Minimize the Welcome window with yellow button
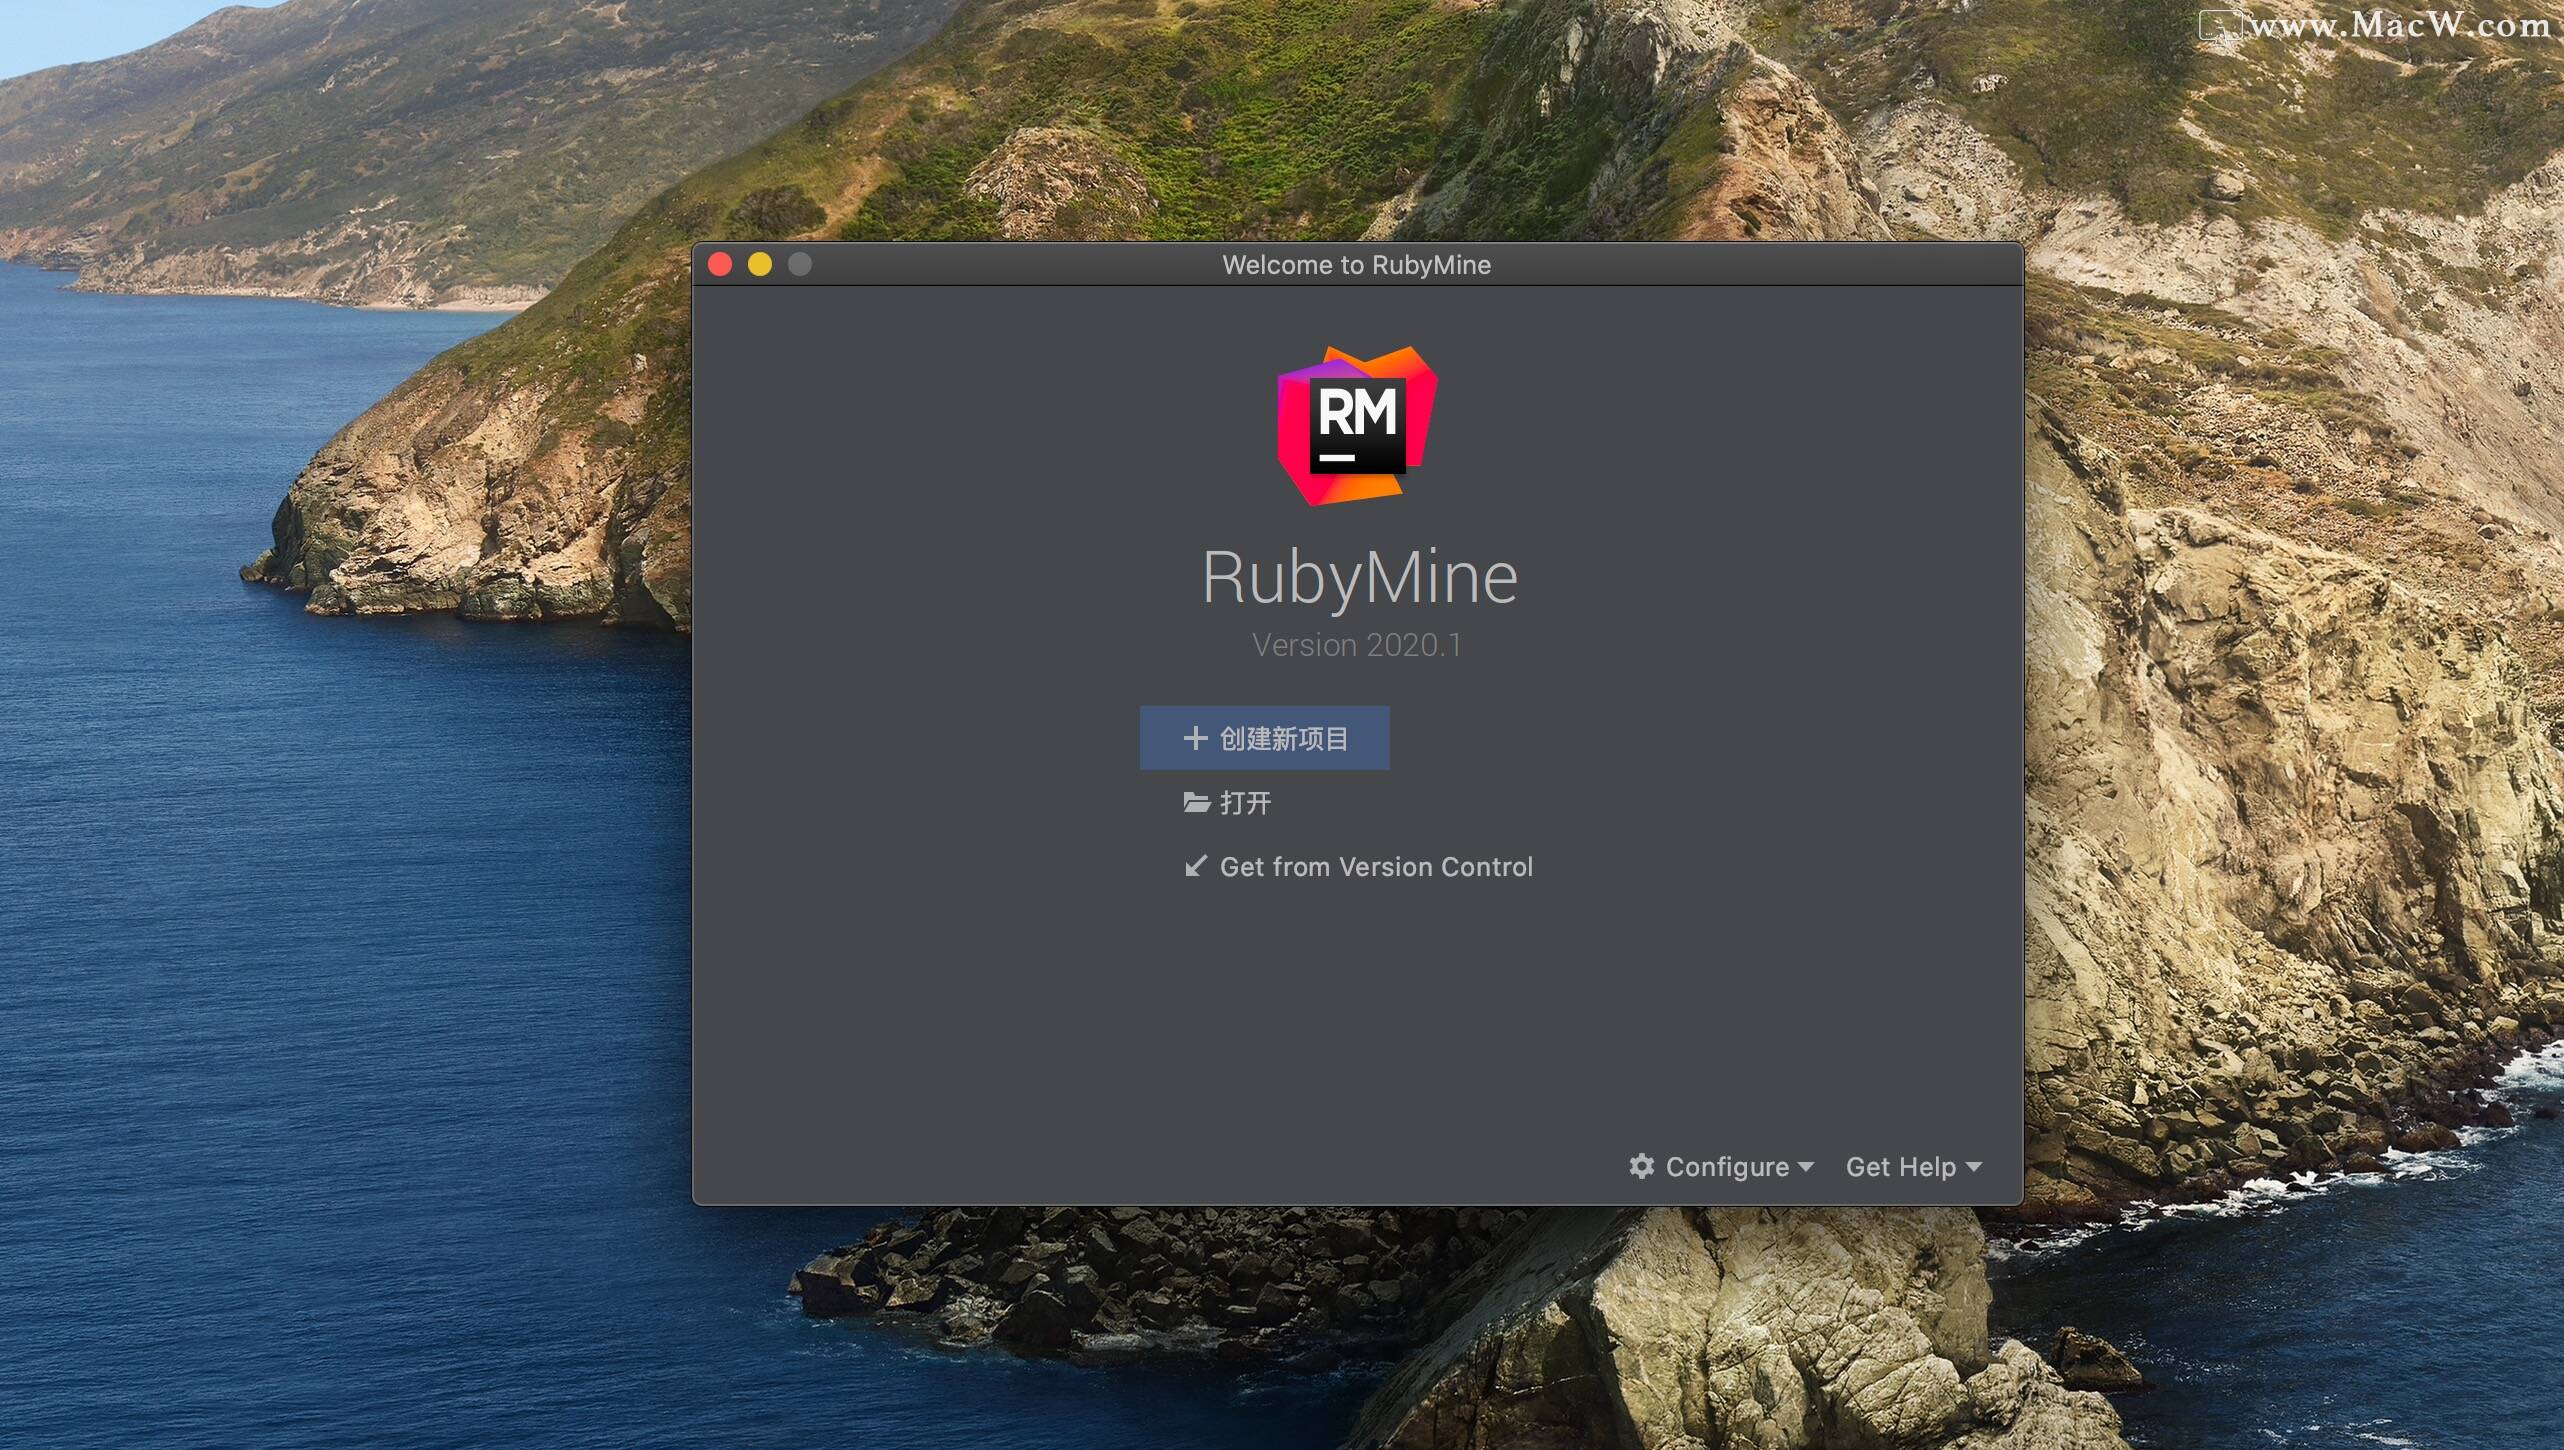 point(760,264)
